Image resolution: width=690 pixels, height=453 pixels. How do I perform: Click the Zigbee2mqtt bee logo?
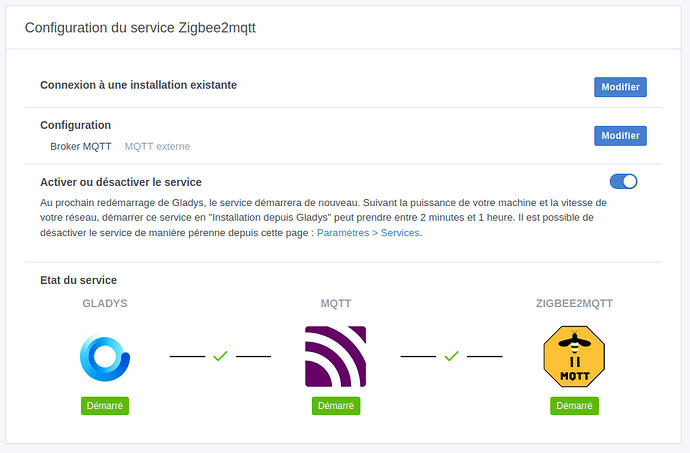pos(574,356)
